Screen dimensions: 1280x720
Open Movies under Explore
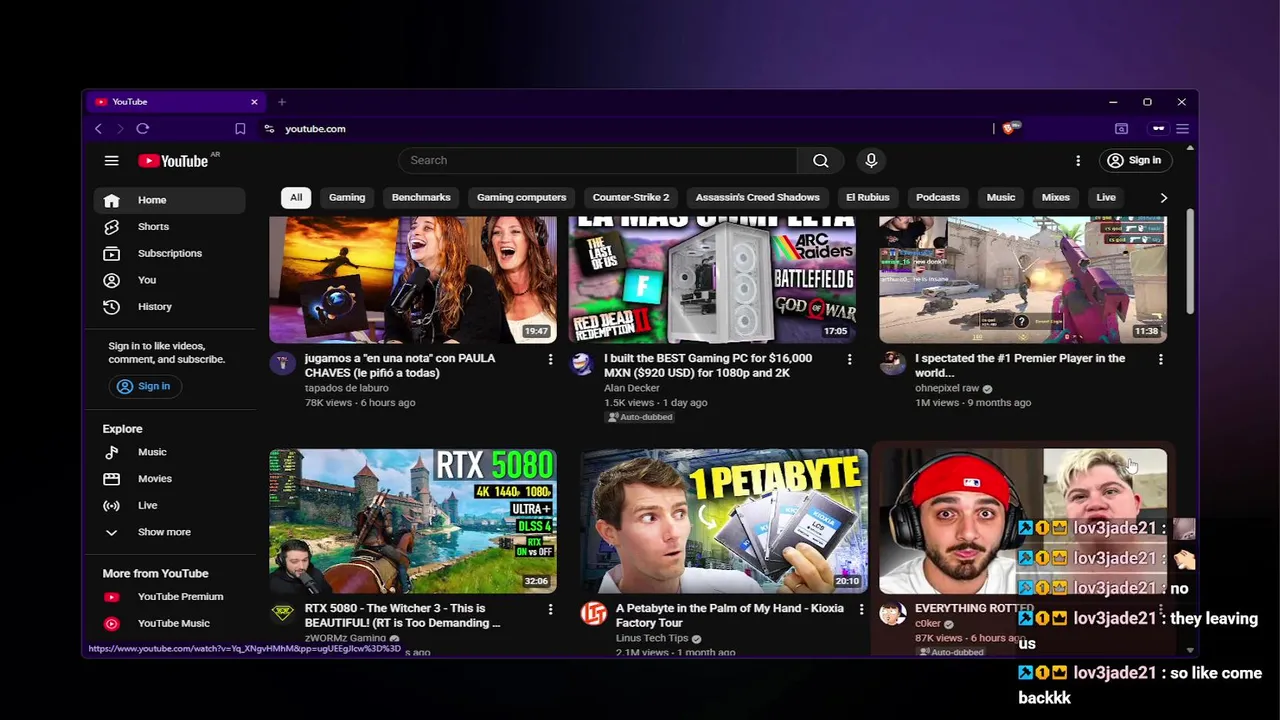coord(169,479)
